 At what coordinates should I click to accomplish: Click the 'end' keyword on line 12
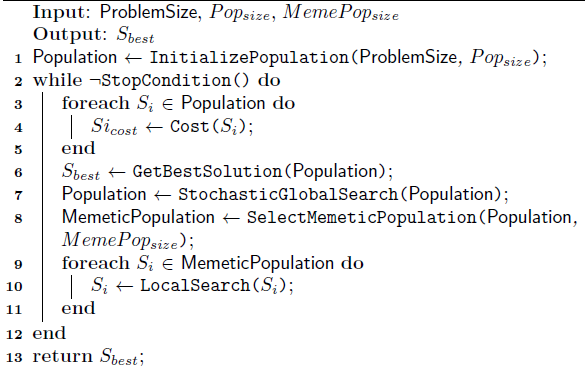[x=49, y=333]
